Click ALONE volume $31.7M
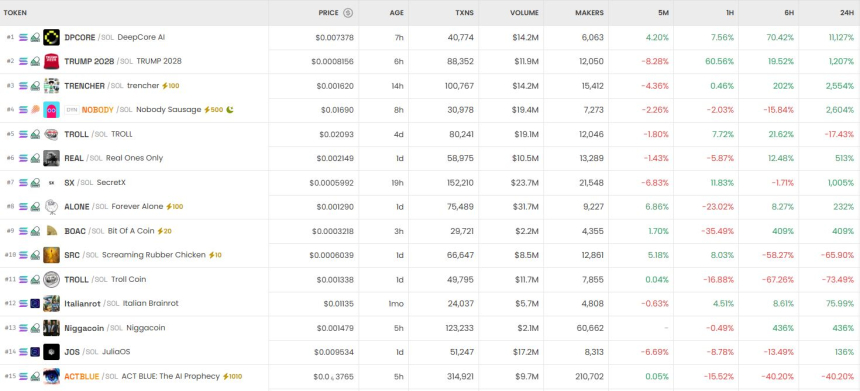This screenshot has height=391, width=860. coord(525,207)
